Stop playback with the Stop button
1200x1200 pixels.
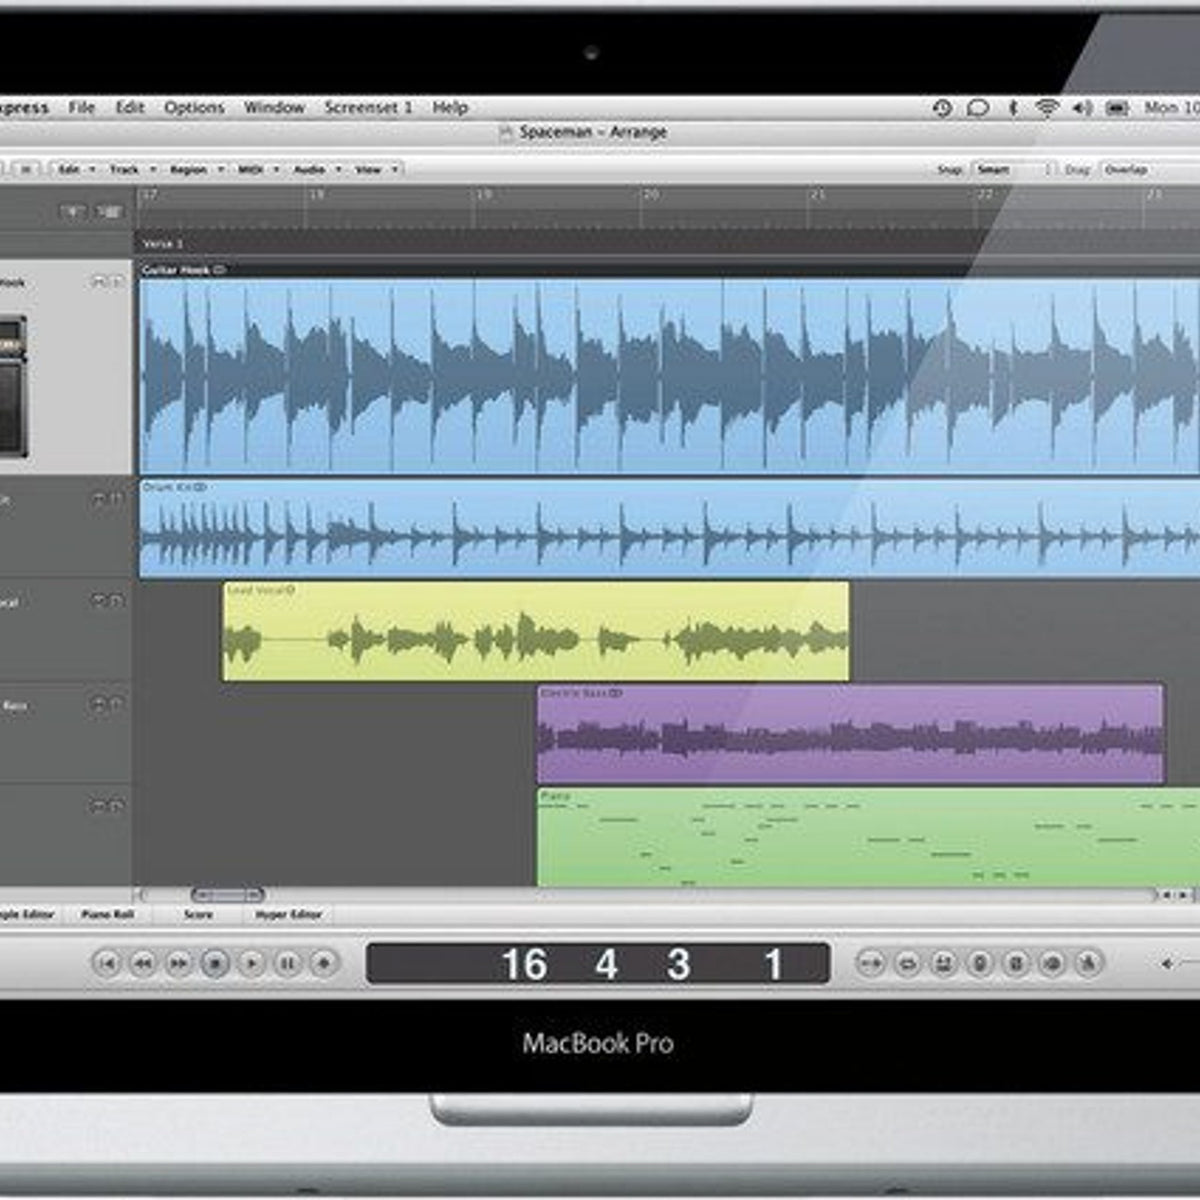click(215, 963)
